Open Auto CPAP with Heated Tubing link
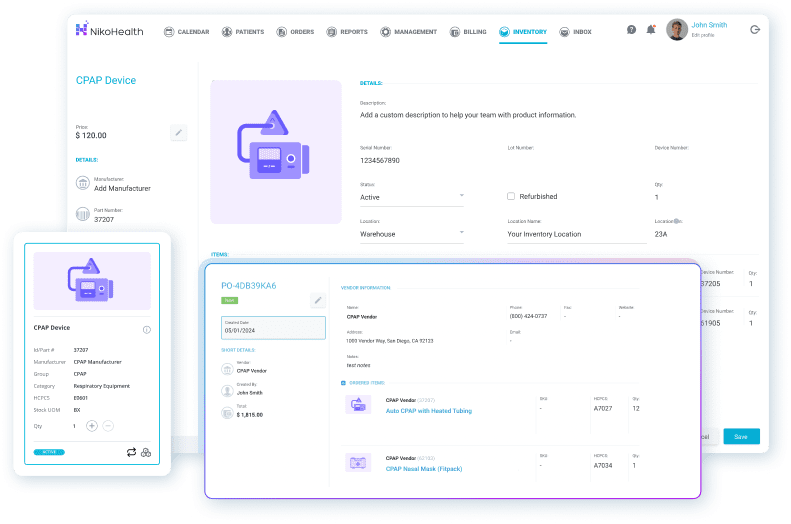The width and height of the screenshot is (791, 524). click(429, 411)
